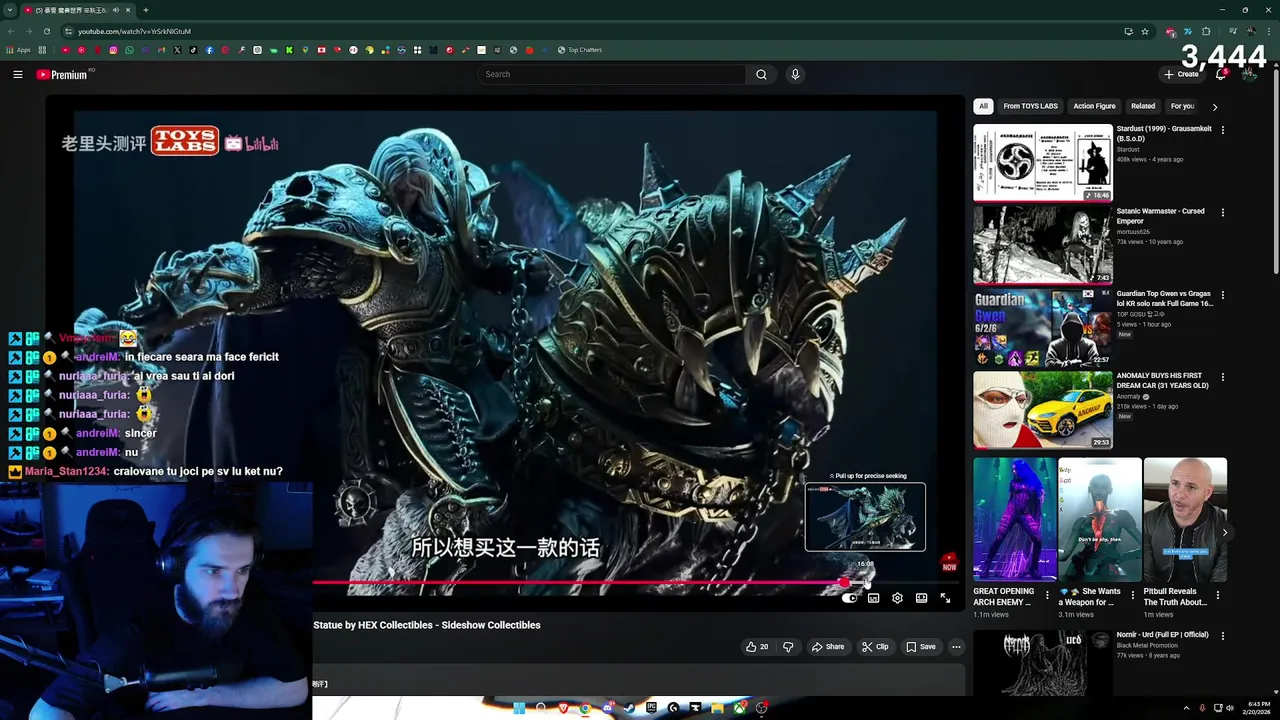Select the From TOYS LABS chip
The height and width of the screenshot is (720, 1280).
1030,106
